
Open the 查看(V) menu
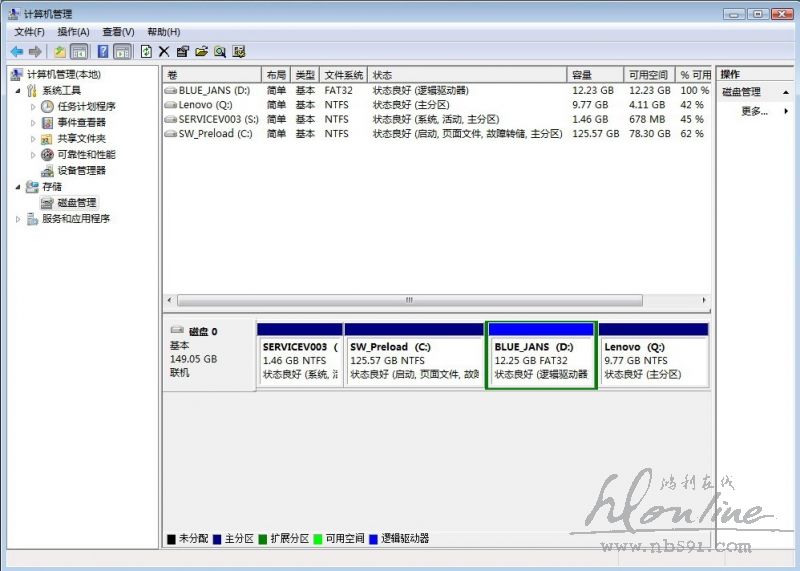118,32
